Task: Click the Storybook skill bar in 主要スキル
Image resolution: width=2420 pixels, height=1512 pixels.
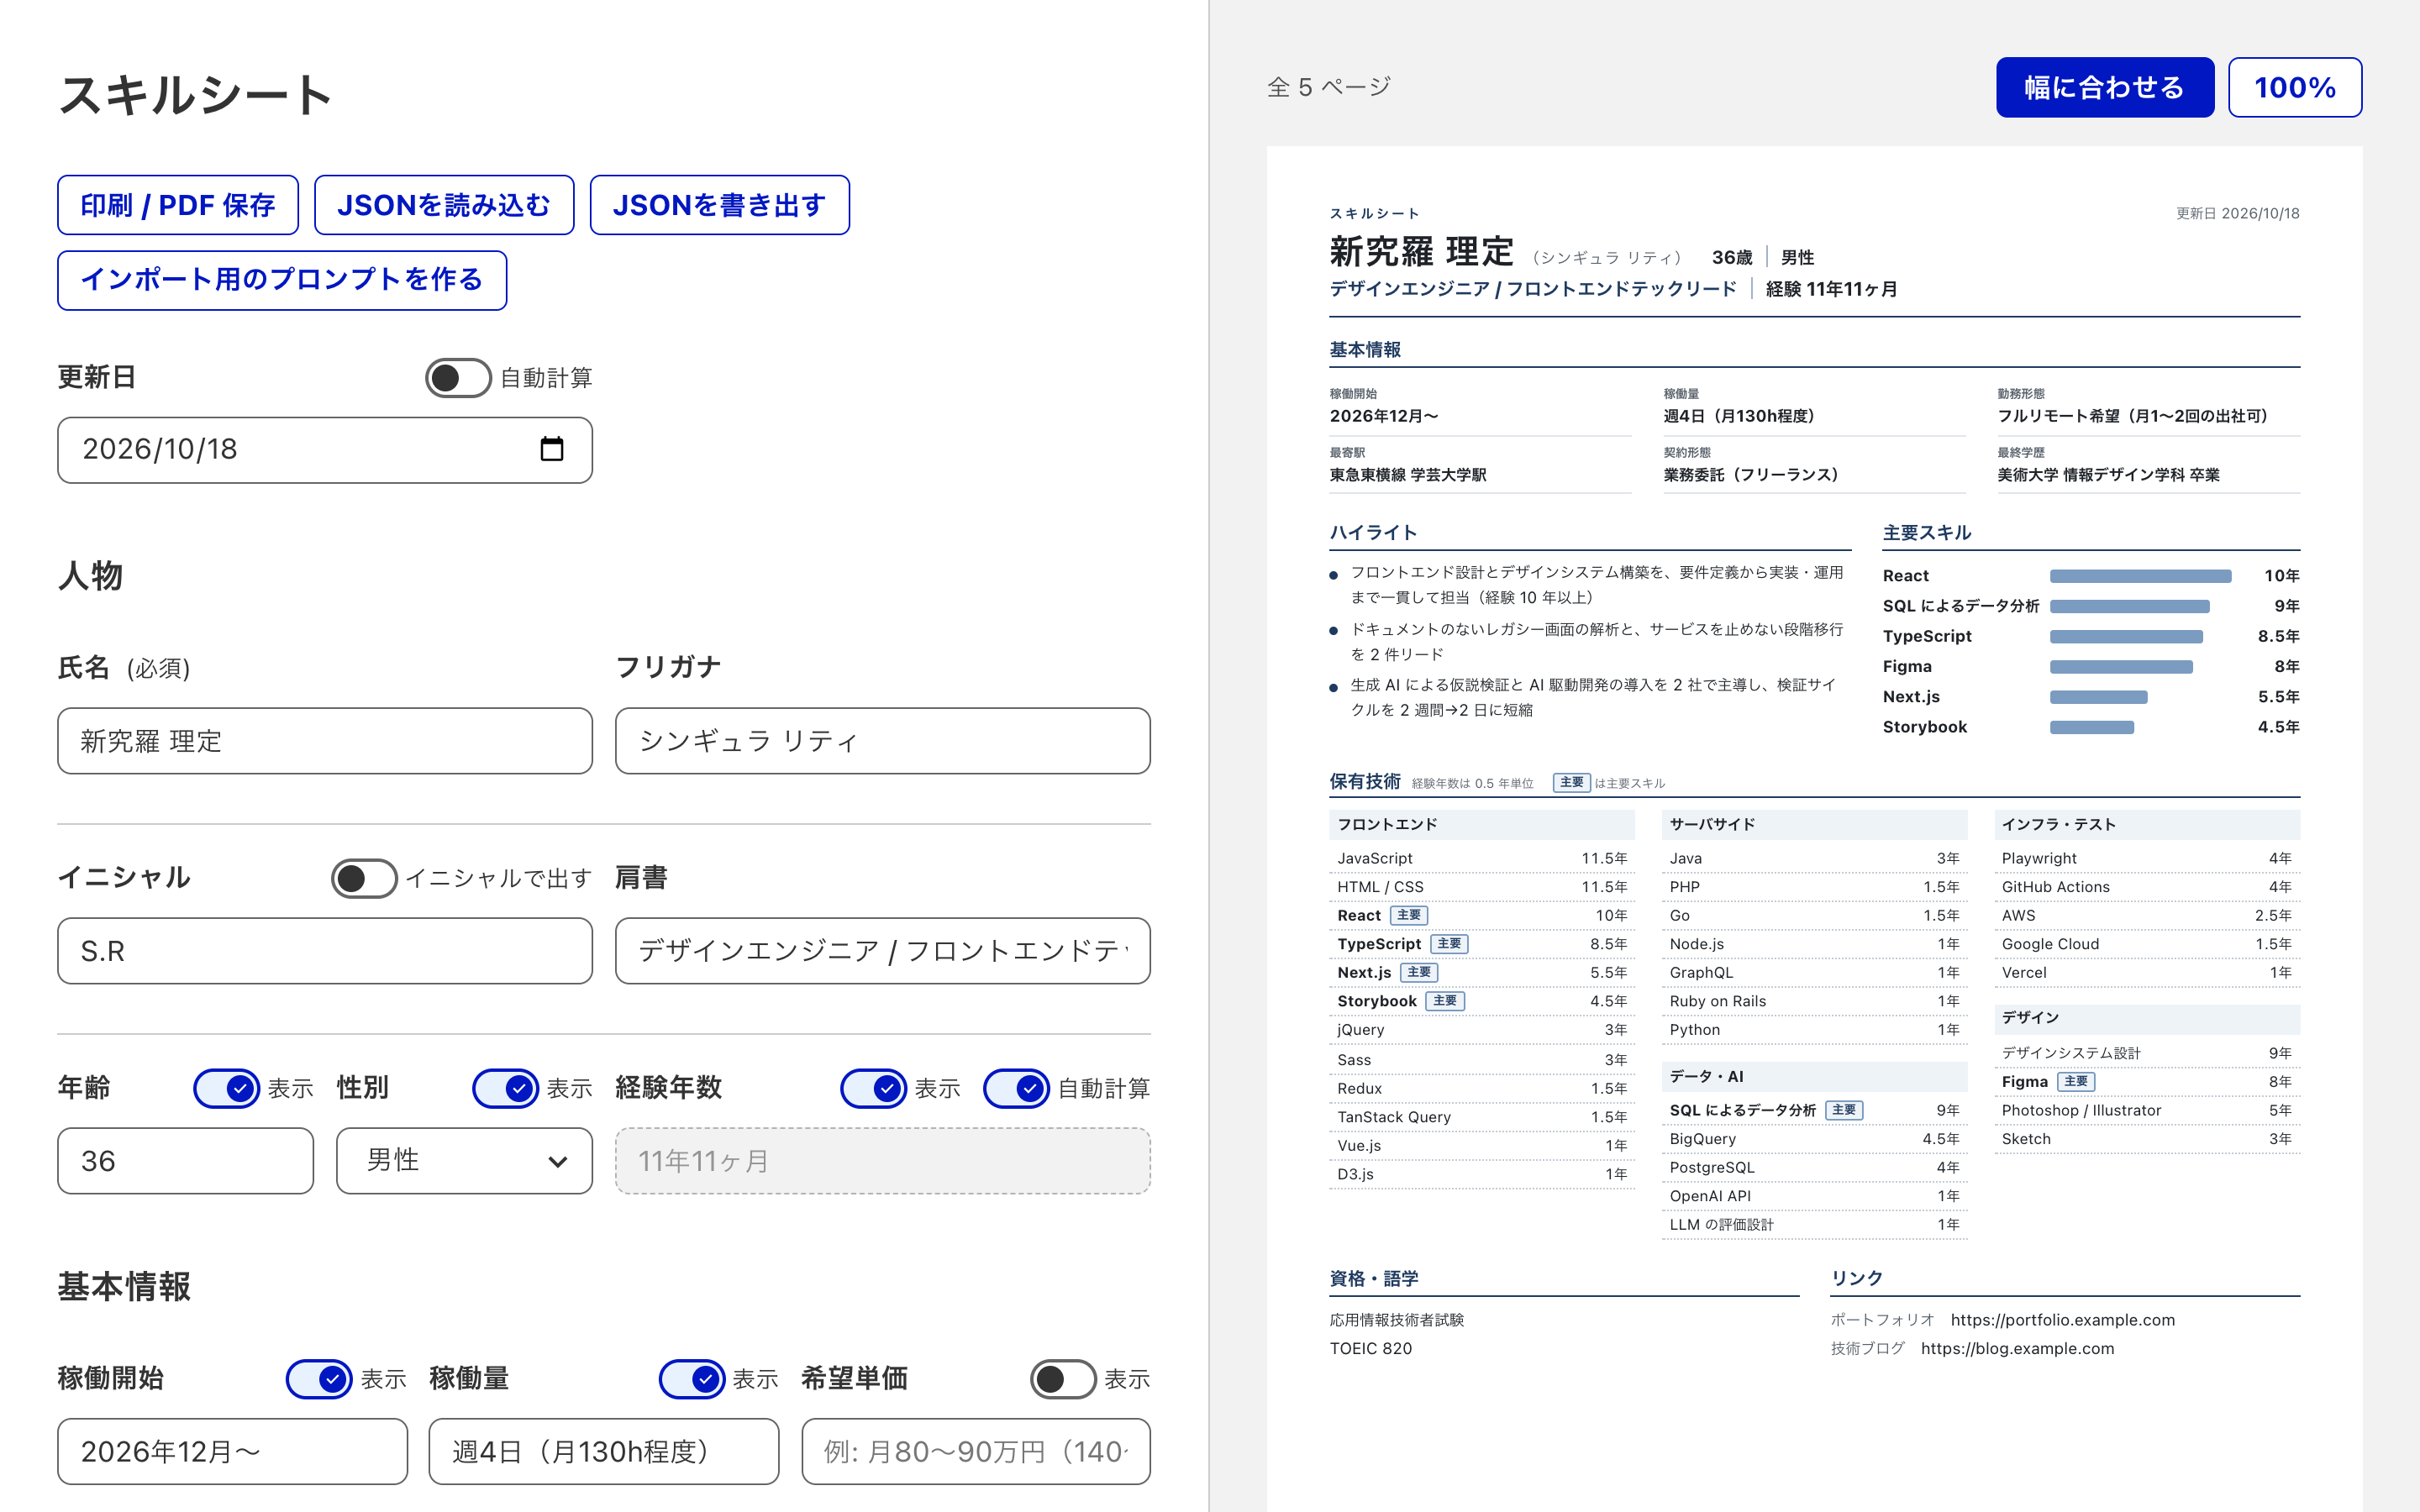Action: pyautogui.click(x=2092, y=727)
